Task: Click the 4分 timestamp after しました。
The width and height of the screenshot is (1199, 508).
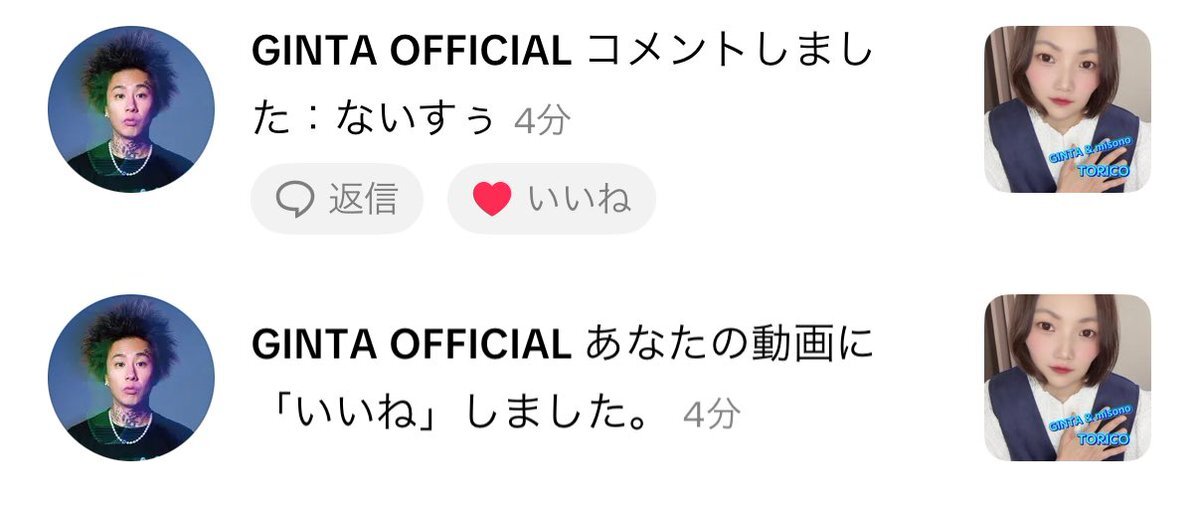Action: [x=712, y=414]
